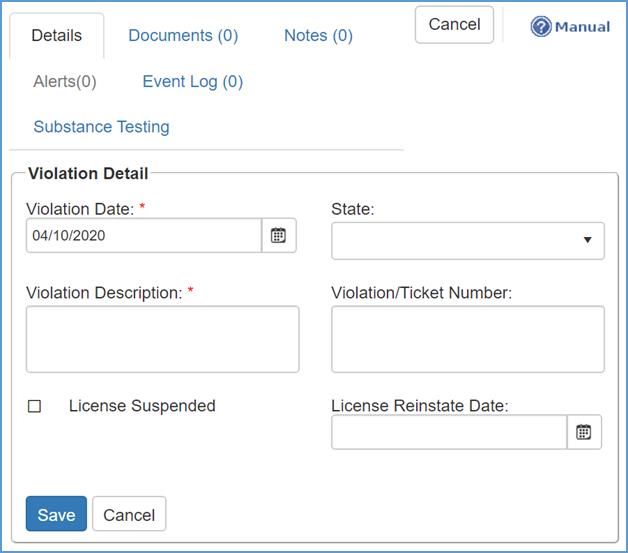Click inside the State select box
Viewport: 628px width, 553px height.
coord(456,241)
